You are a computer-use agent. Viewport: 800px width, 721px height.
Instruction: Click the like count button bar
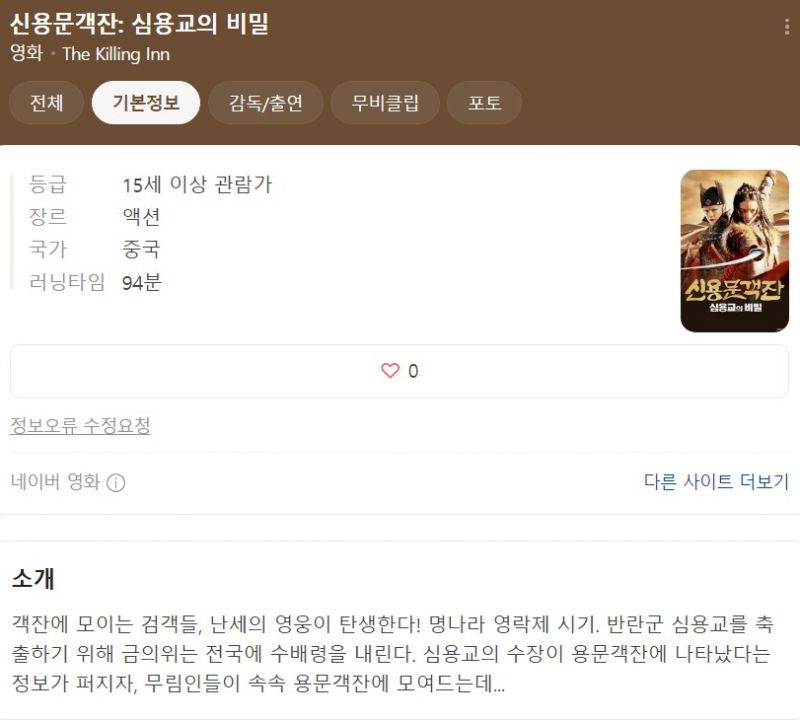click(399, 371)
